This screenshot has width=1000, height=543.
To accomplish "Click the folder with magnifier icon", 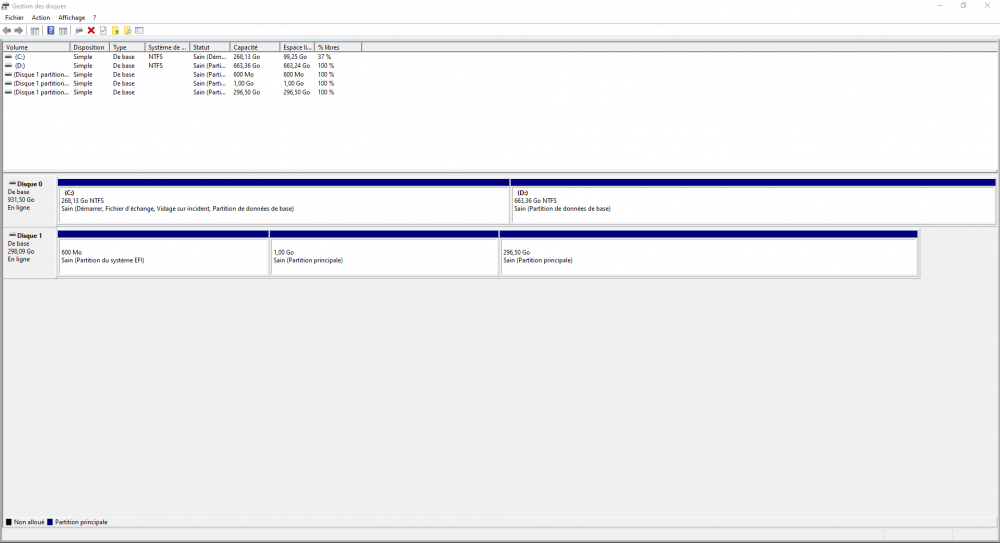I will point(127,30).
